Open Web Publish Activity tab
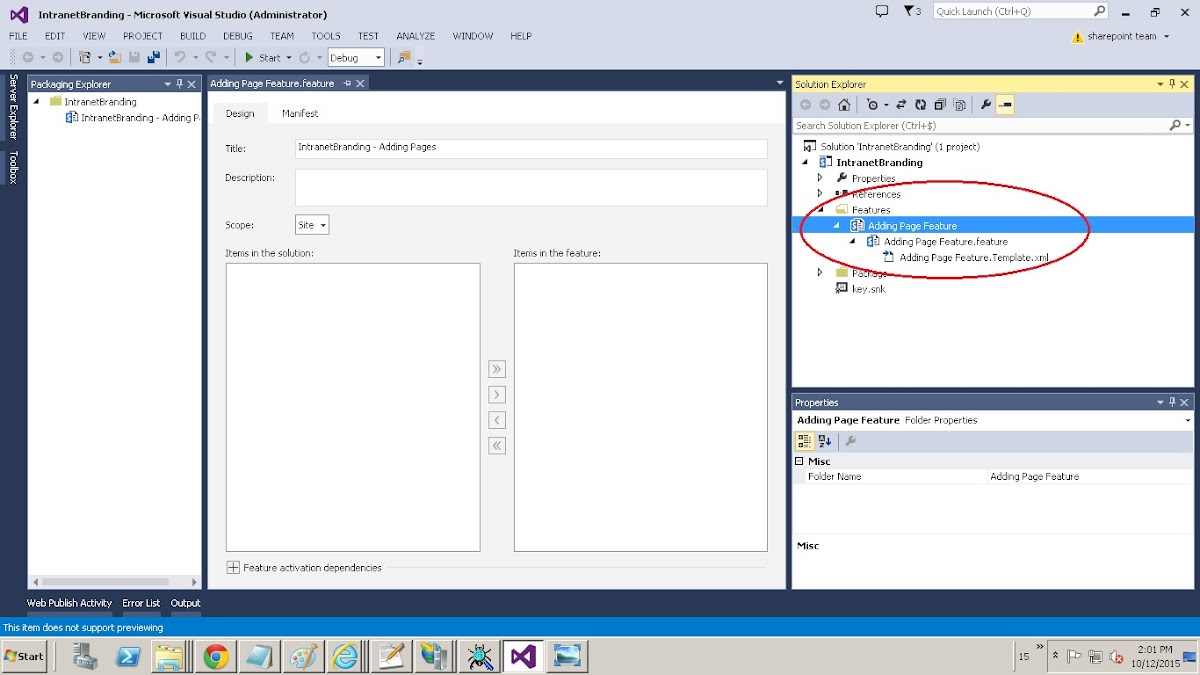 pyautogui.click(x=69, y=603)
